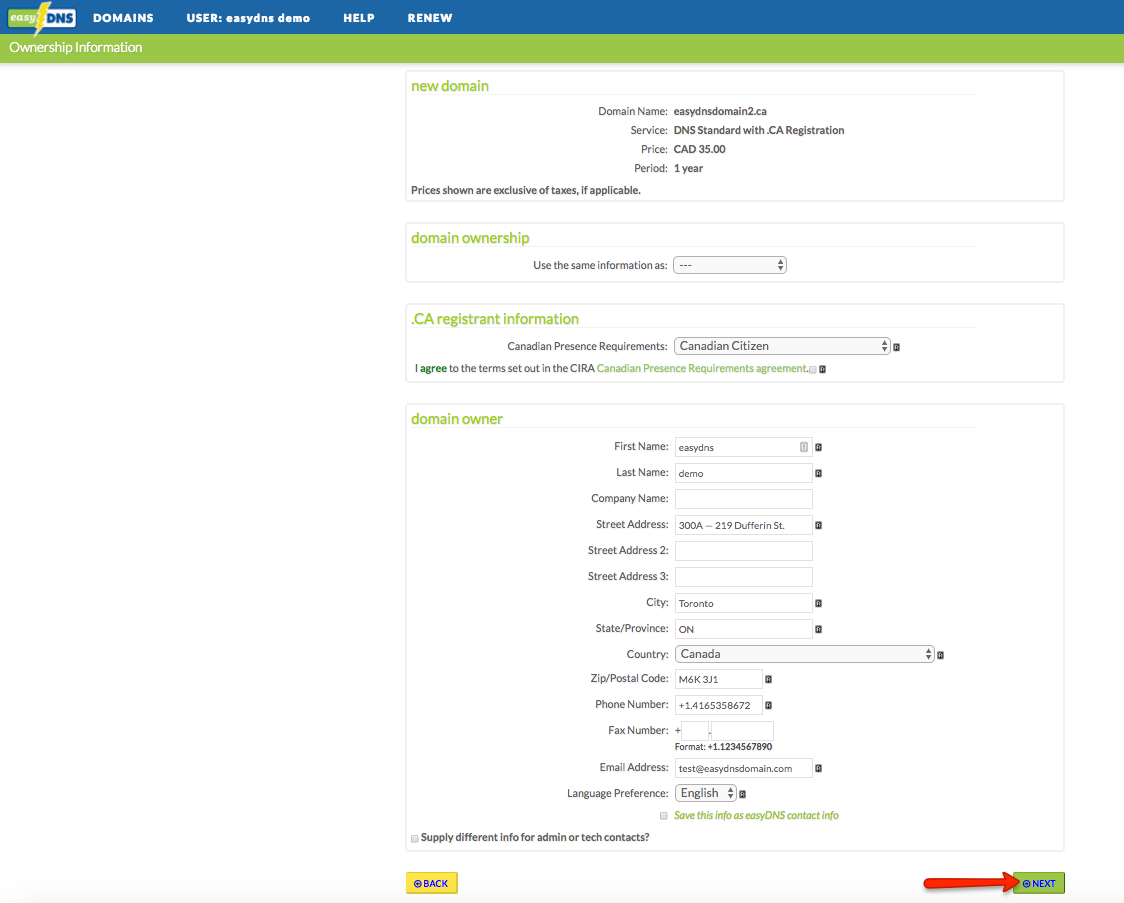Check the CIRA agreement checkbox
The width and height of the screenshot is (1124, 903).
tap(812, 370)
